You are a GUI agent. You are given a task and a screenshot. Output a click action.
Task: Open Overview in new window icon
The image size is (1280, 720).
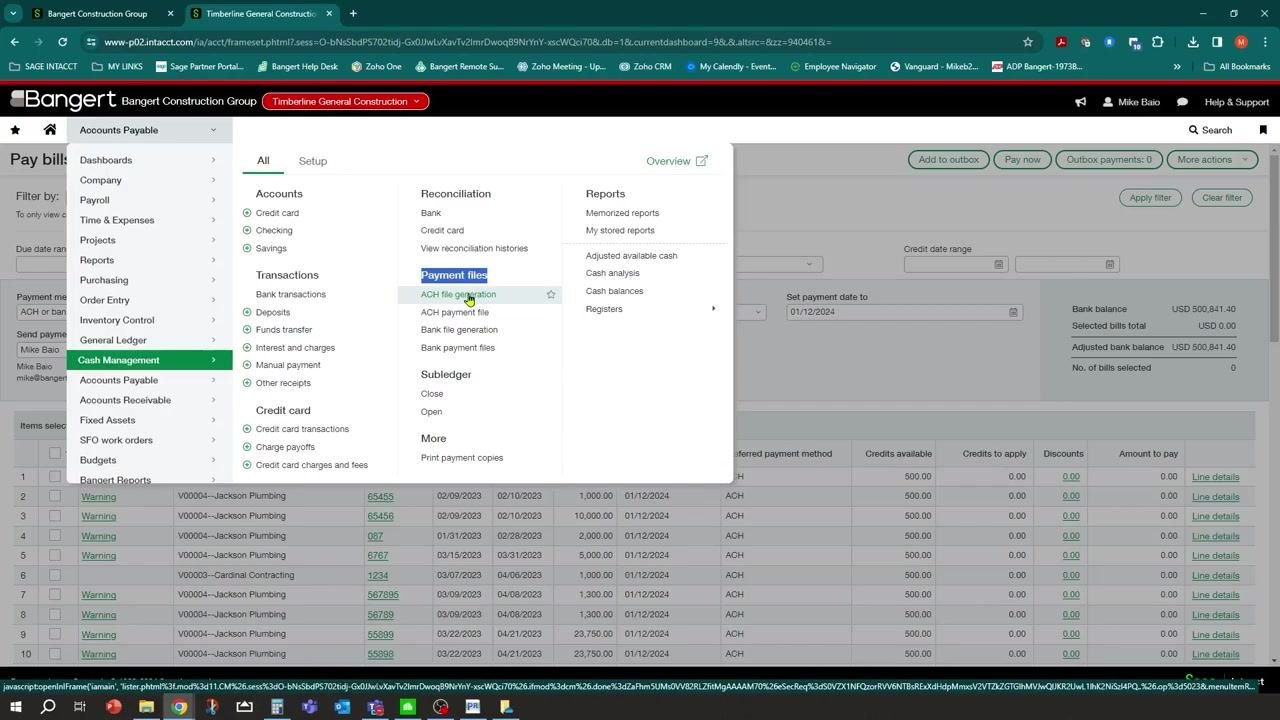click(x=702, y=161)
